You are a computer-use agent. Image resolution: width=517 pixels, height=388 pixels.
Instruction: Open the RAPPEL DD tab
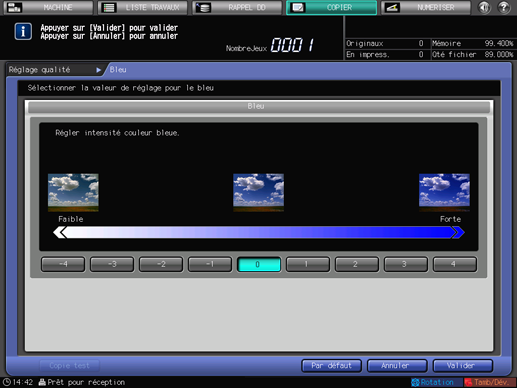[237, 7]
